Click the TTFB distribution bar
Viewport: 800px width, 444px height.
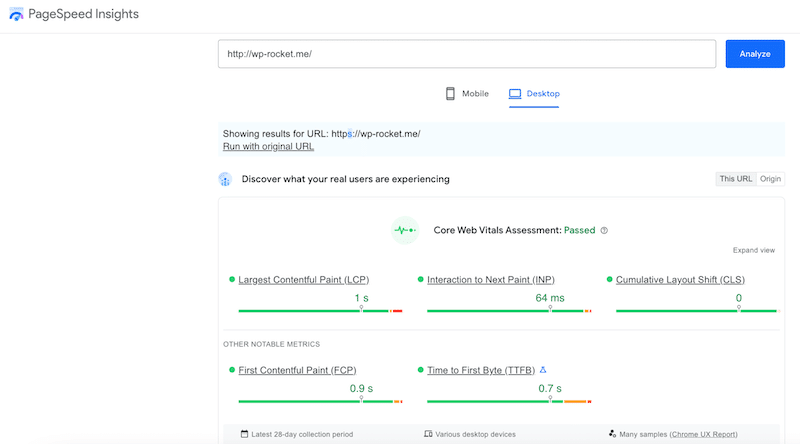point(509,402)
